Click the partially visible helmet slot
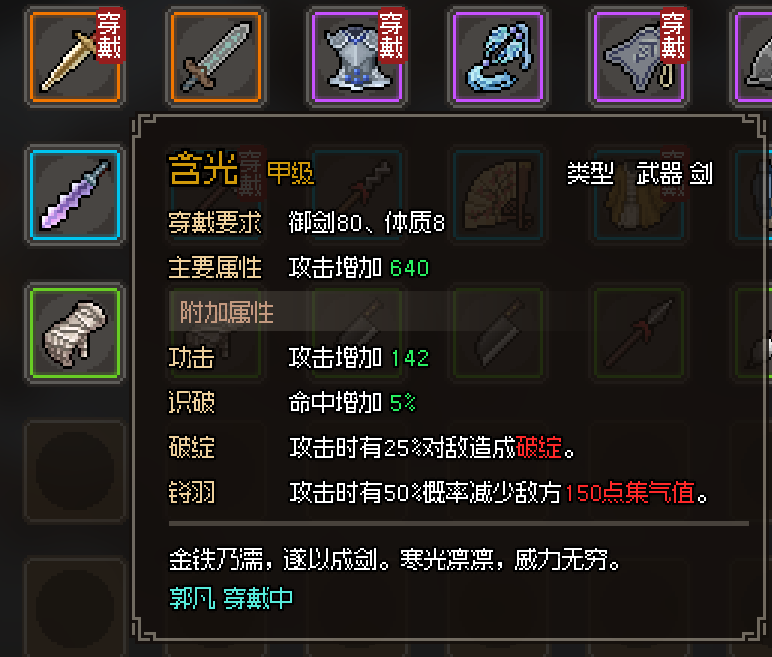This screenshot has height=657, width=772. click(753, 57)
